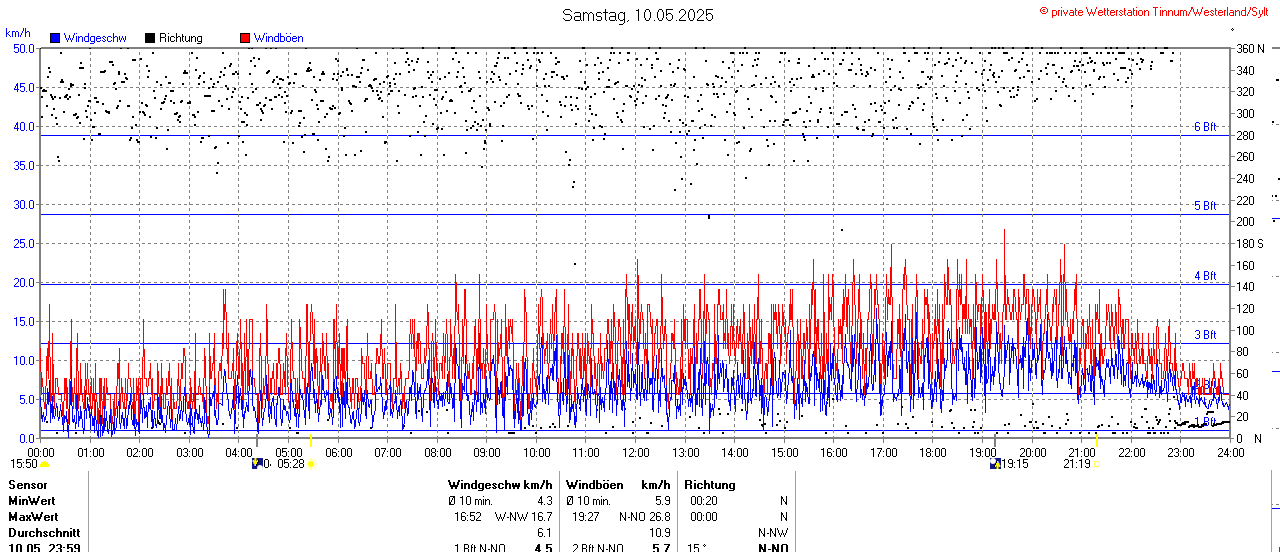Click the moon icon beside 19:15
Screen dimensions: 1280x552
click(x=996, y=464)
